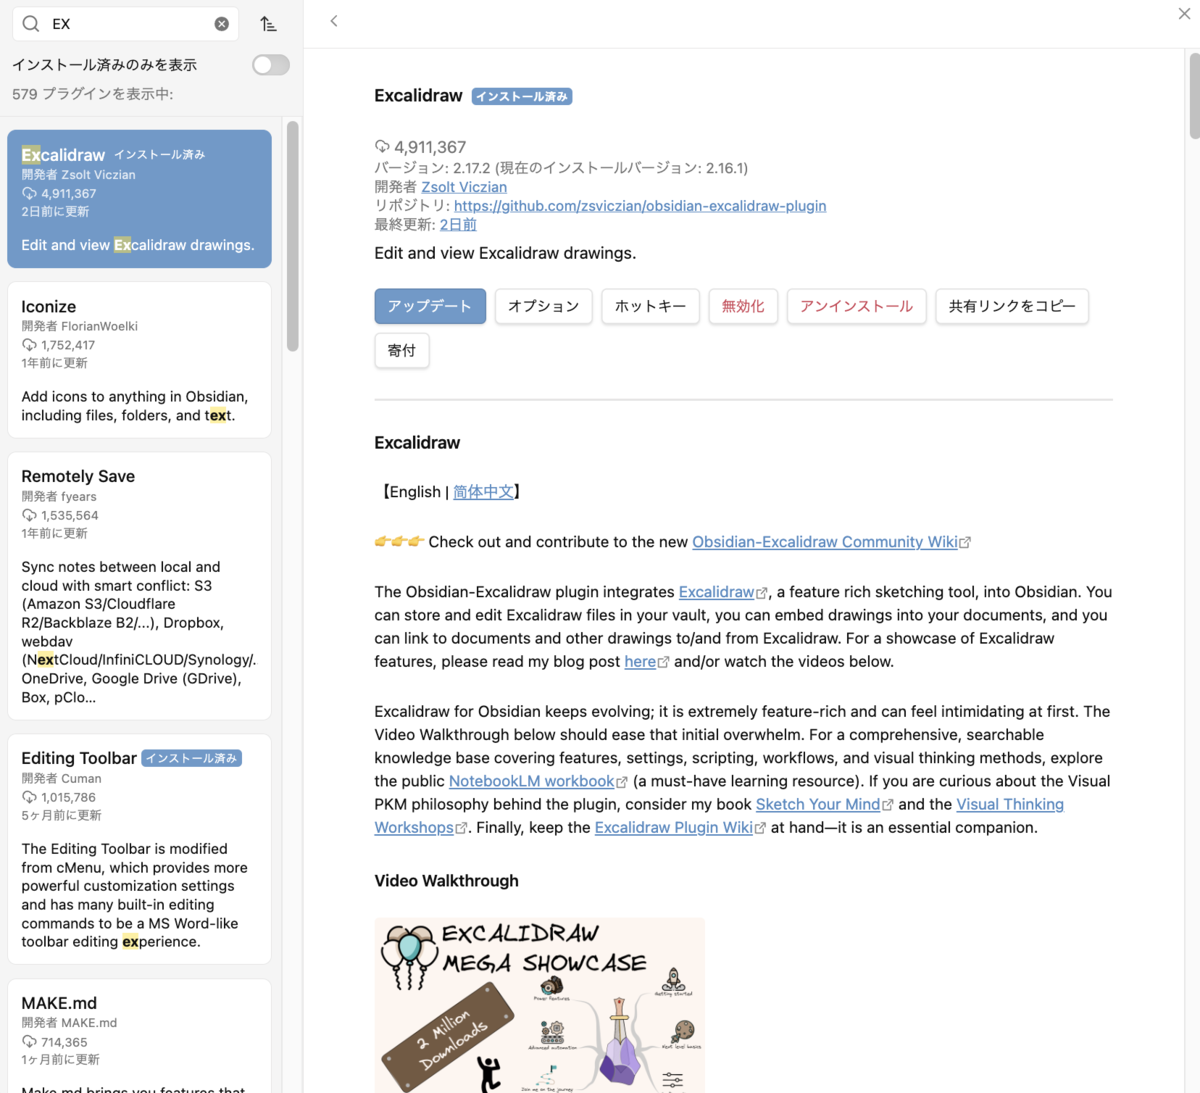Viewport: 1200px width, 1093px height.
Task: Click the 2日前 last updated link
Action: tap(458, 225)
